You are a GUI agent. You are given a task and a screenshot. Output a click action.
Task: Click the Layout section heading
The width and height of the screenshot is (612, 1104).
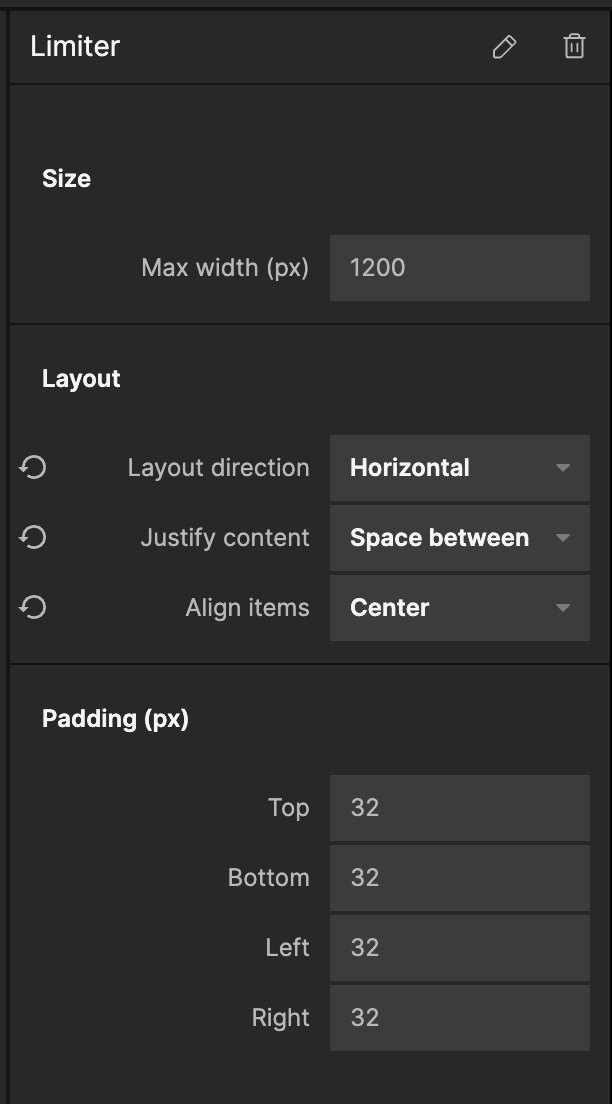tap(81, 379)
